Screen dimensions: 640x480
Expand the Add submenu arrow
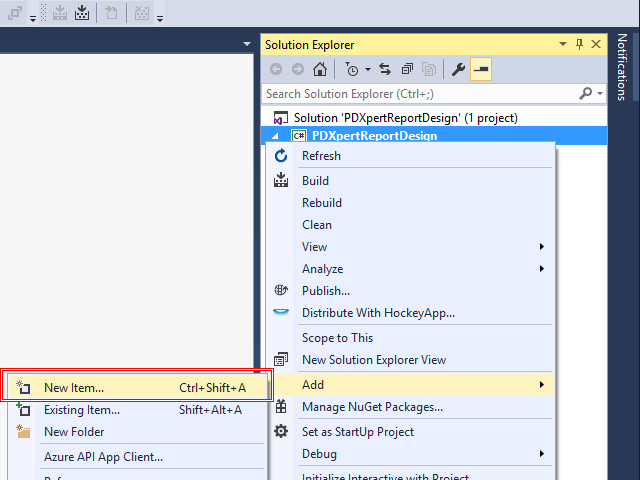(542, 384)
